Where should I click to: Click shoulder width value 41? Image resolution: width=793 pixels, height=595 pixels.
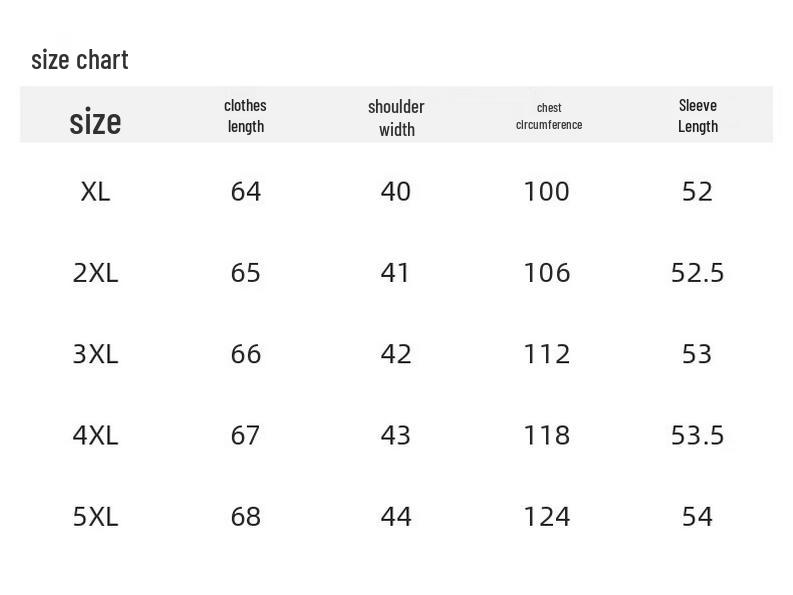[x=396, y=273]
